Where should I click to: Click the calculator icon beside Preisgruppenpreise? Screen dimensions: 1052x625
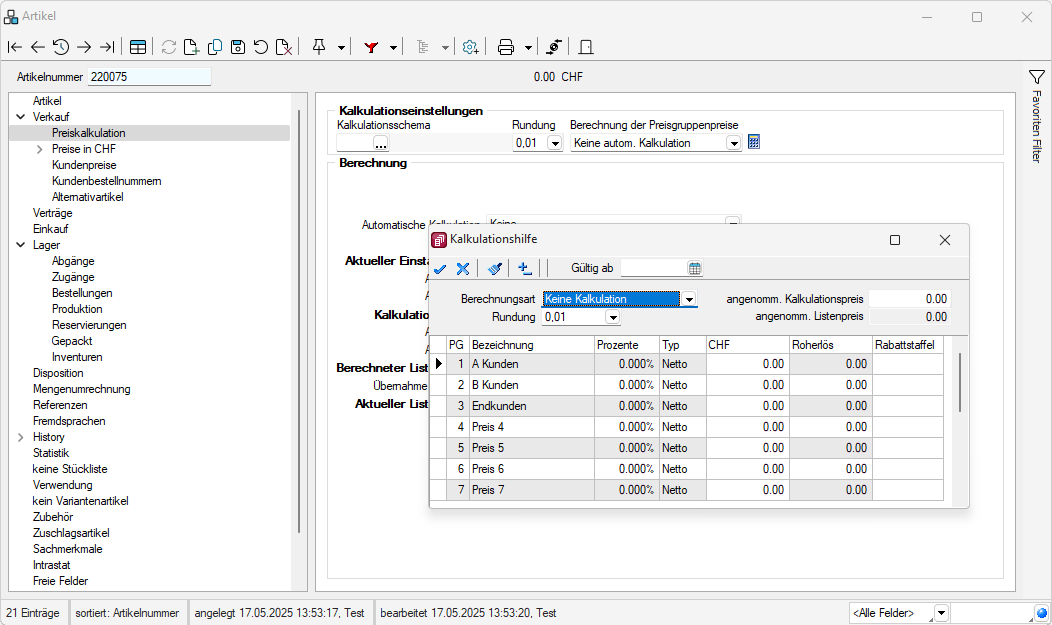pyautogui.click(x=754, y=143)
